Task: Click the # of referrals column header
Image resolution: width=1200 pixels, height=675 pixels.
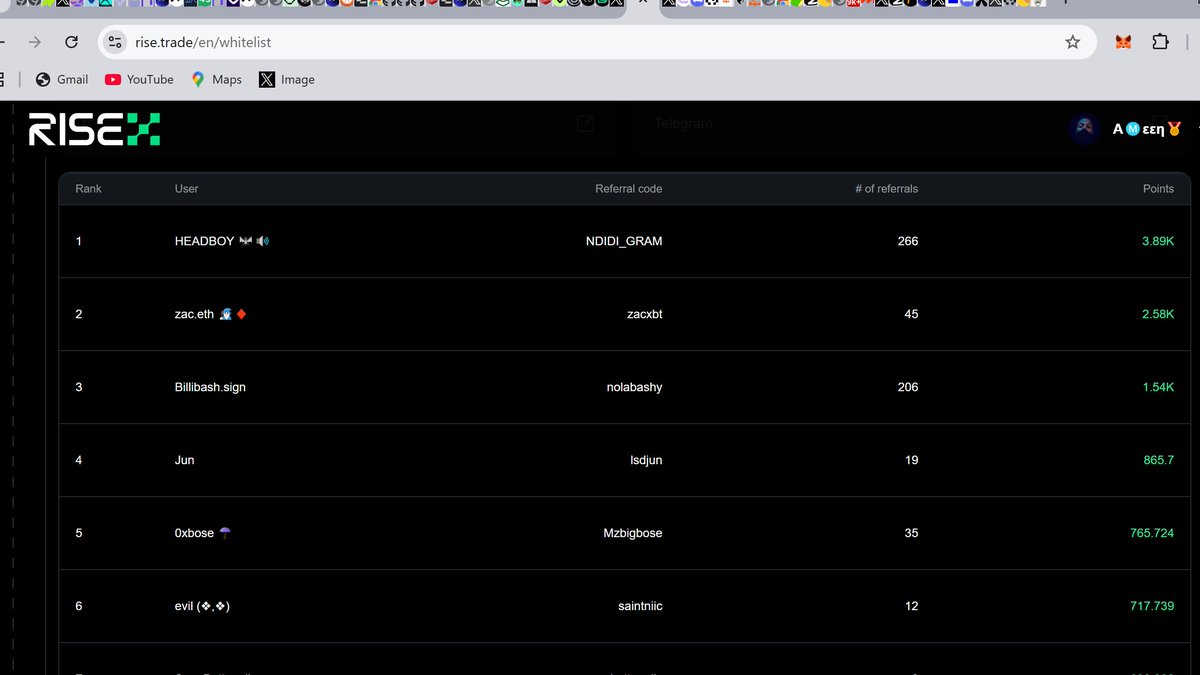Action: (886, 189)
